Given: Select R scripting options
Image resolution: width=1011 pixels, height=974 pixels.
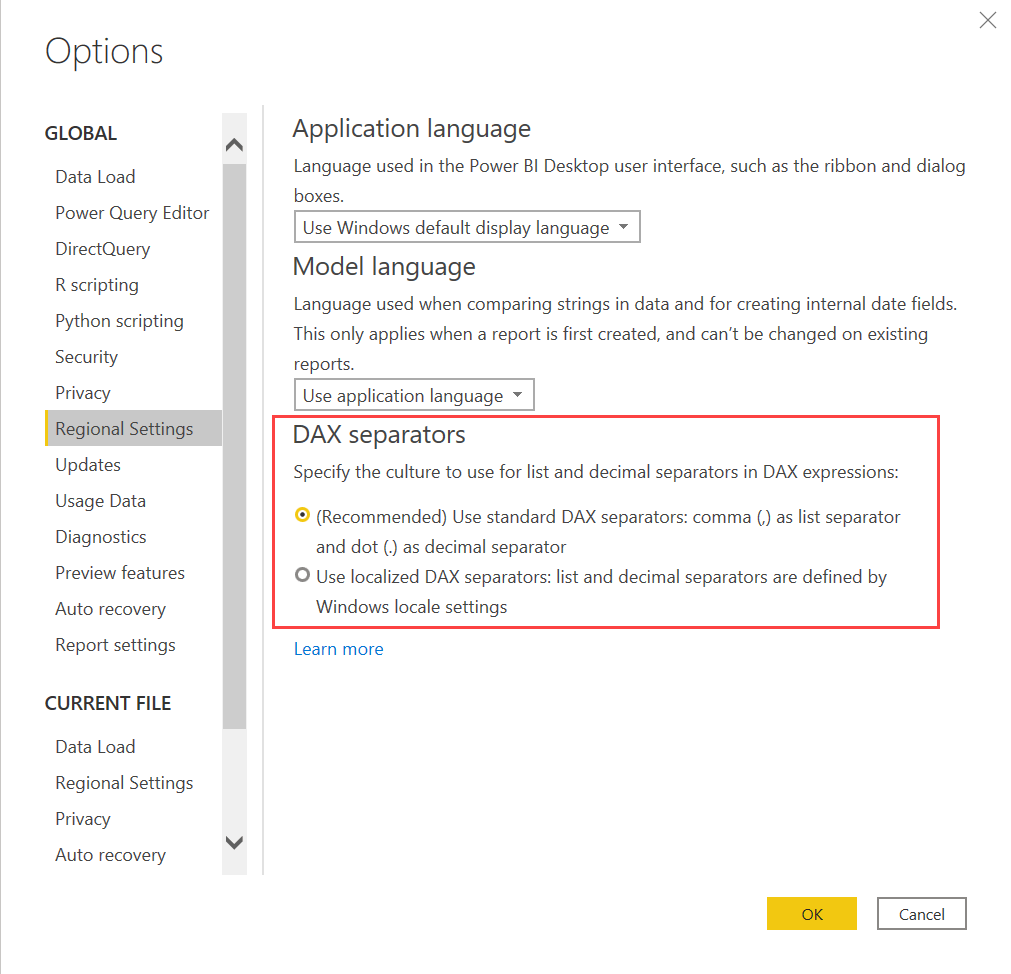Looking at the screenshot, I should (x=97, y=284).
